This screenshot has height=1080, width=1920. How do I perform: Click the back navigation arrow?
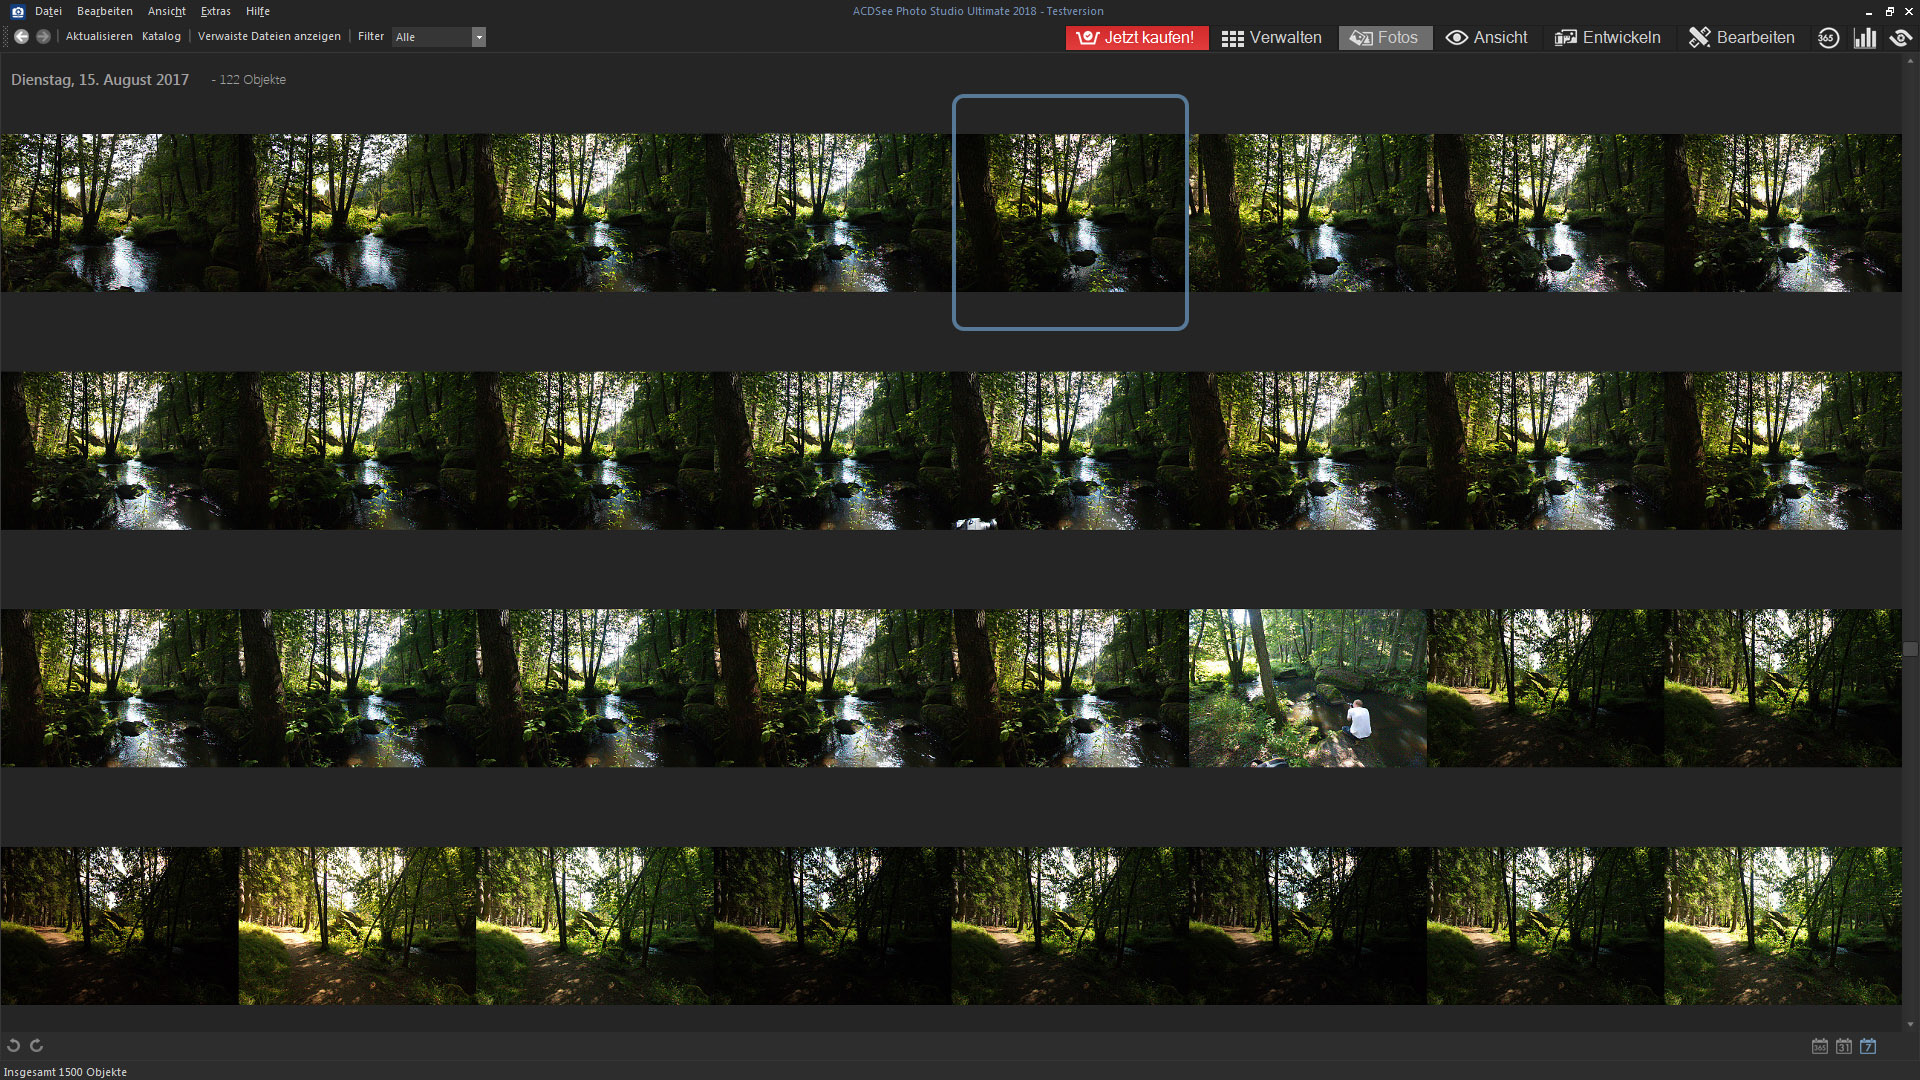[21, 37]
